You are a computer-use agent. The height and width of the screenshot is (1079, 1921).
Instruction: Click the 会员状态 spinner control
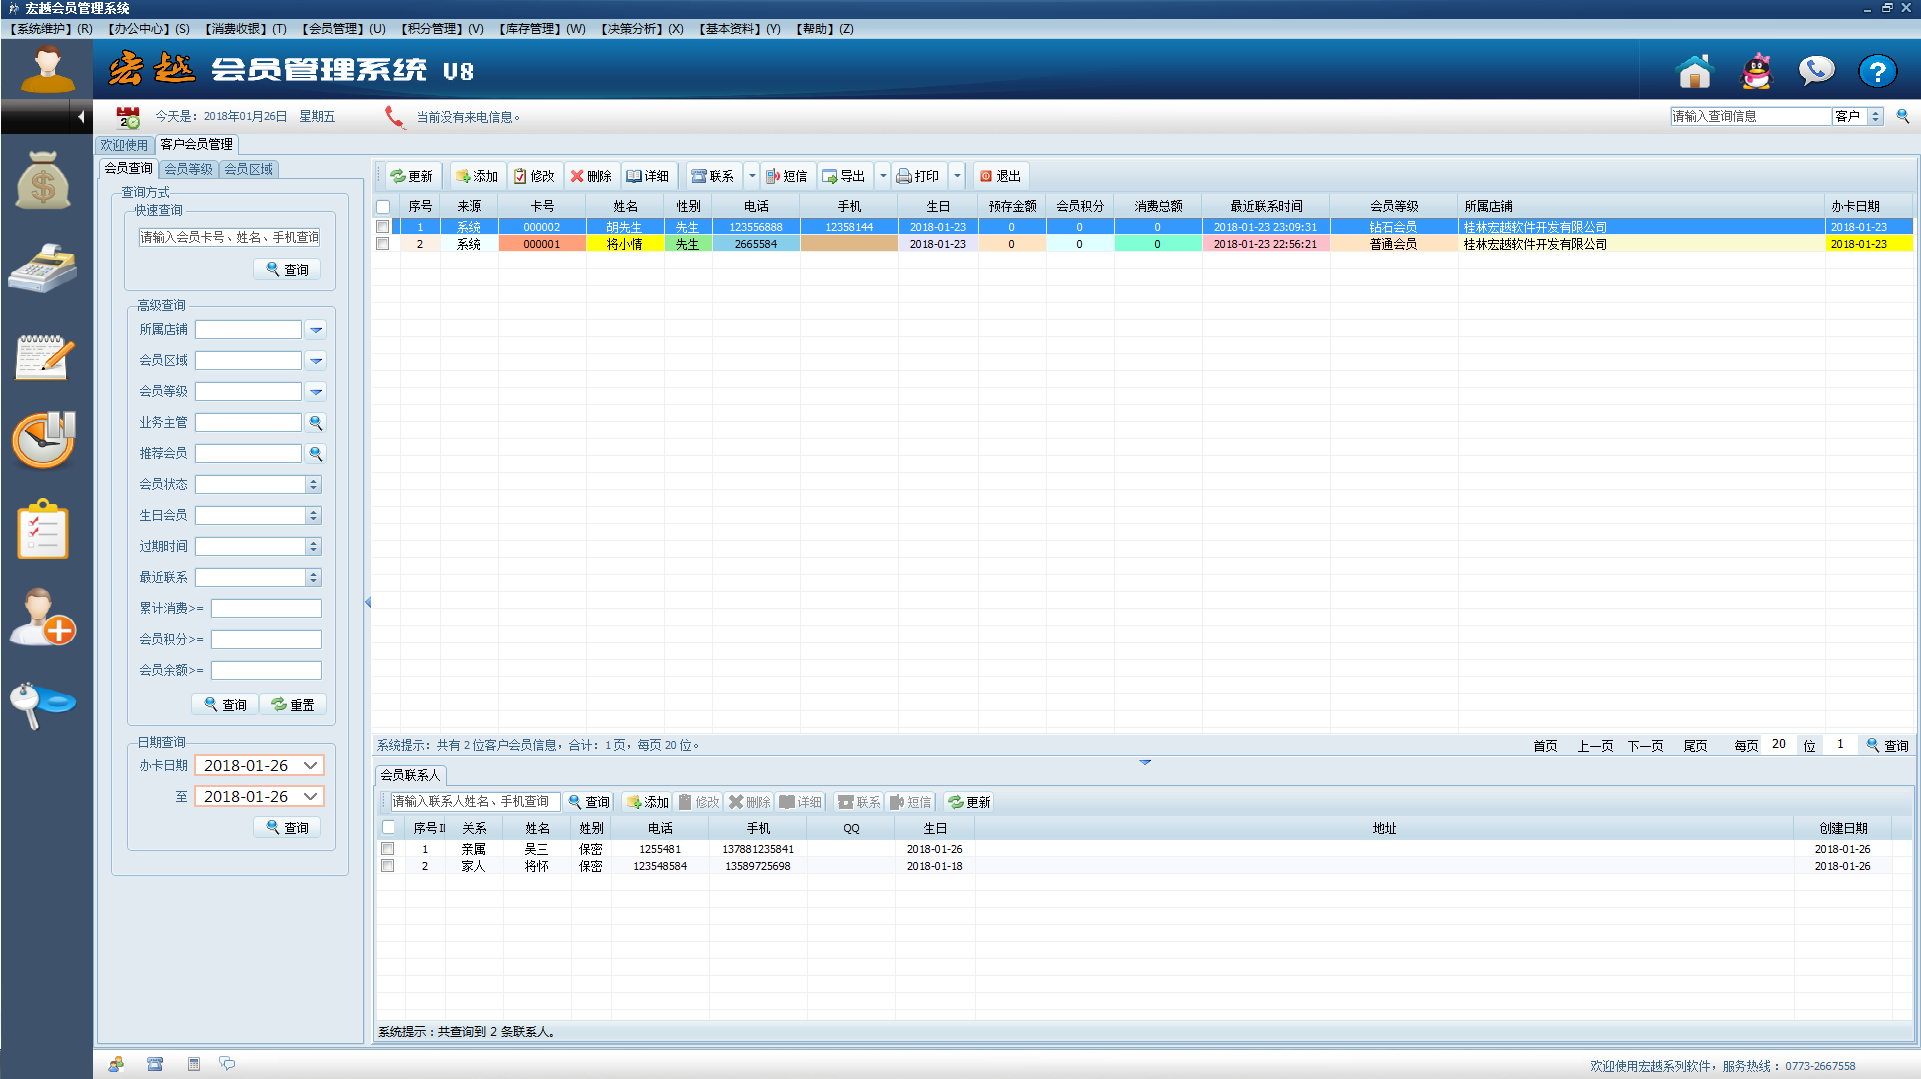[x=313, y=485]
